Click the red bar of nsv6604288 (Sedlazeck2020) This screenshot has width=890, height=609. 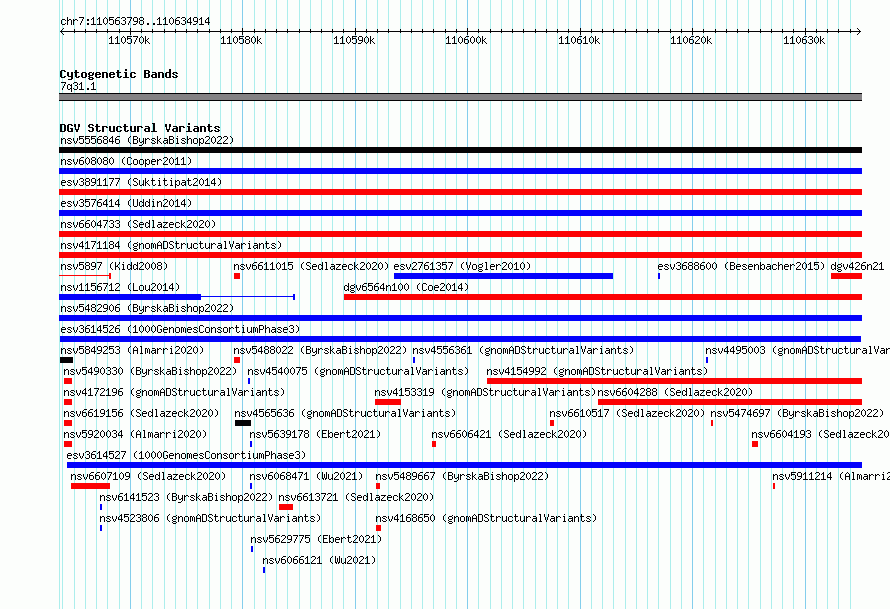[730, 402]
